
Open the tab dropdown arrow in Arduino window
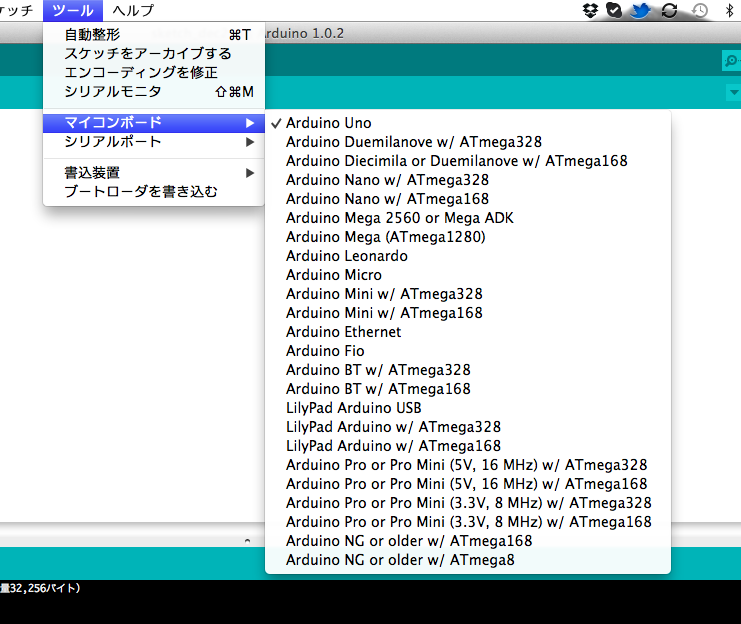[x=733, y=92]
